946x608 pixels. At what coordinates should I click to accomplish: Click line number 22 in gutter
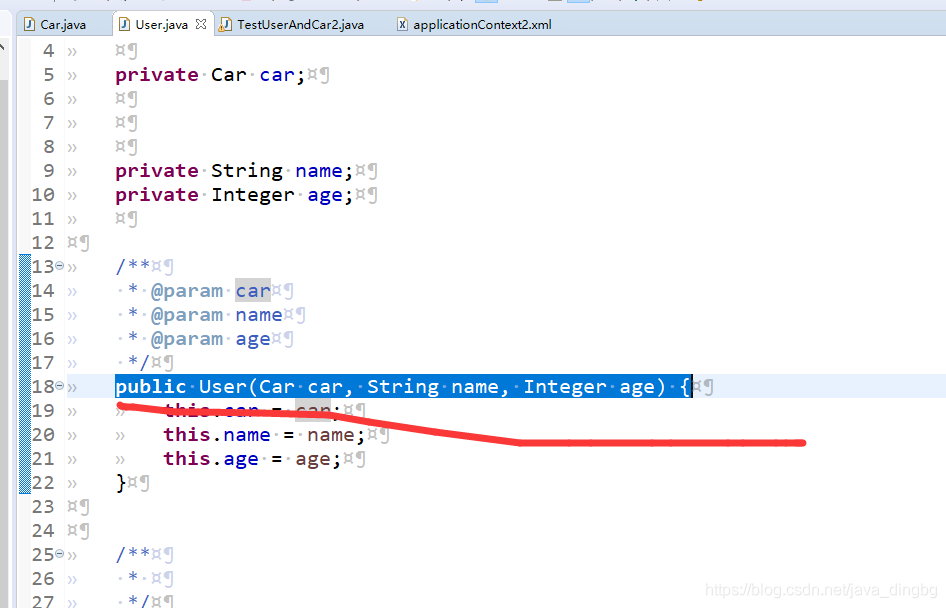[43, 483]
